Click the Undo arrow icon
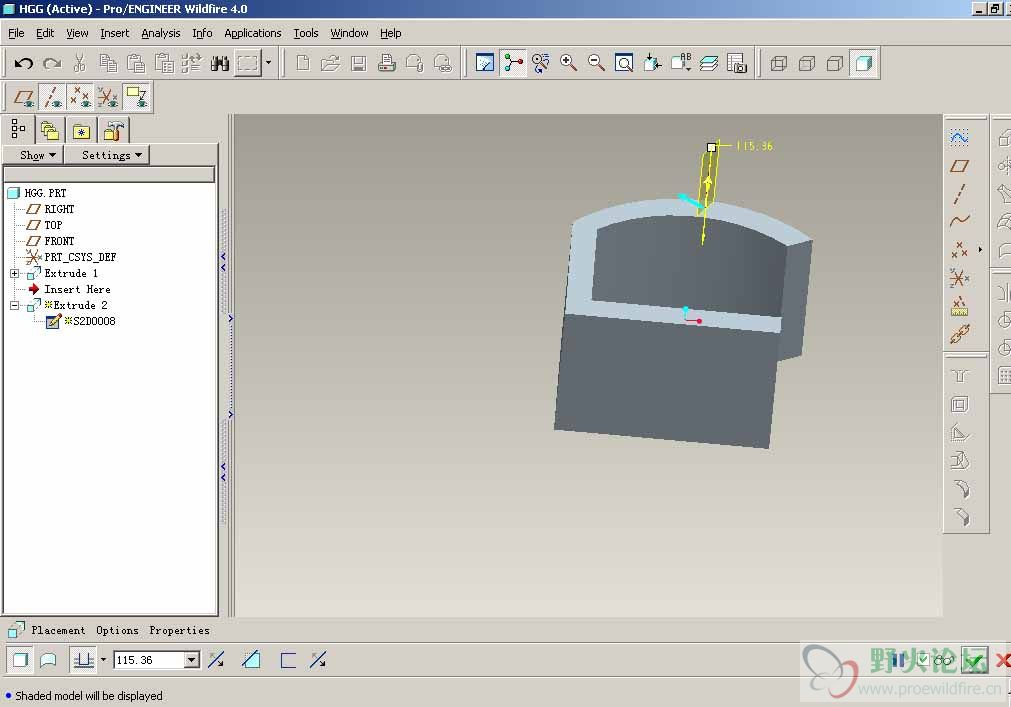1011x707 pixels. [24, 63]
